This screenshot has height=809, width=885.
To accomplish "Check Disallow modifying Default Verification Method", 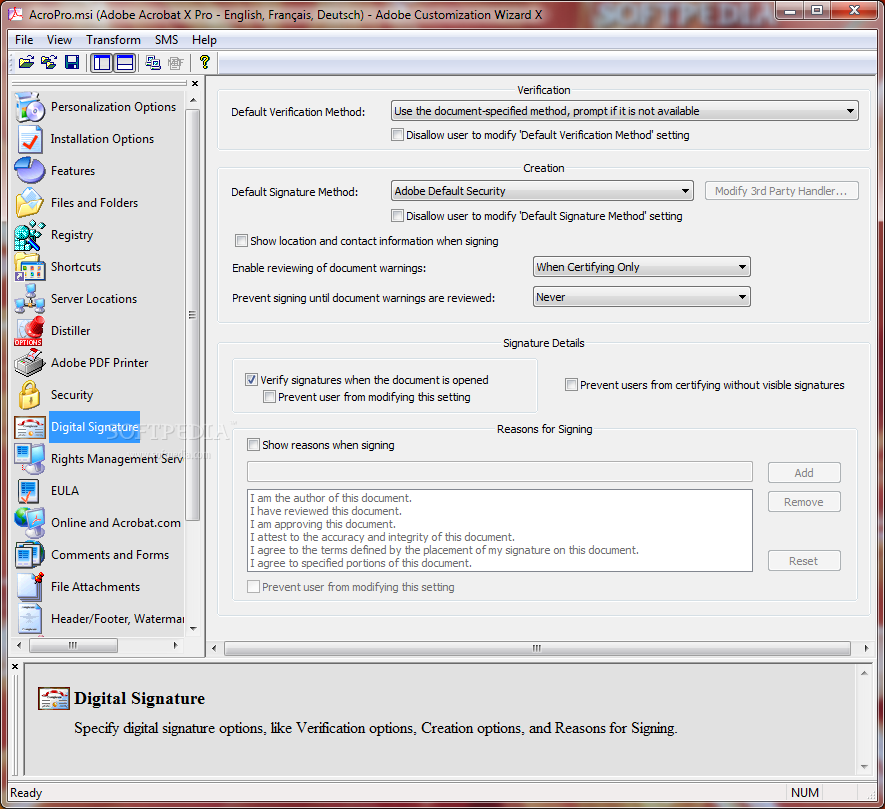I will click(x=397, y=135).
